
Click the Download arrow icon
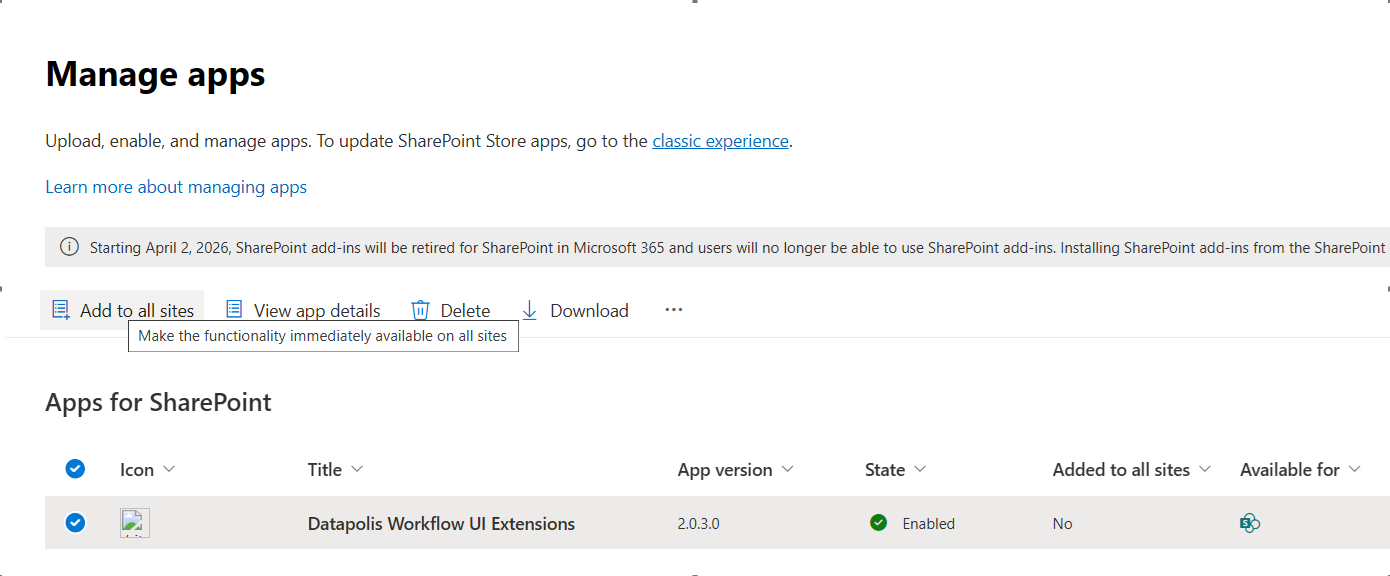tap(530, 310)
